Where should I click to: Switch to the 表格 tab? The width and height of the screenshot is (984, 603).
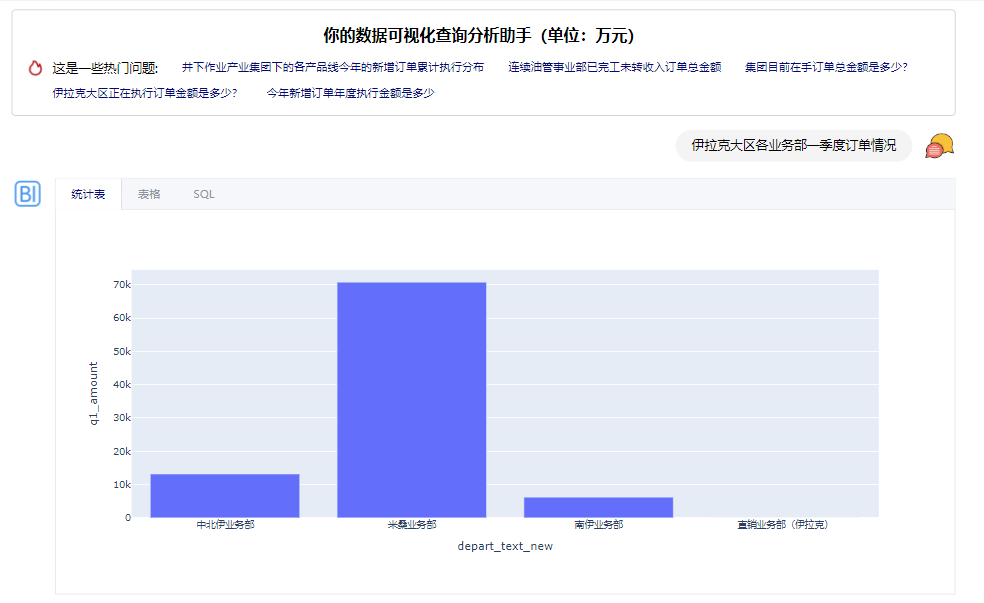(149, 194)
